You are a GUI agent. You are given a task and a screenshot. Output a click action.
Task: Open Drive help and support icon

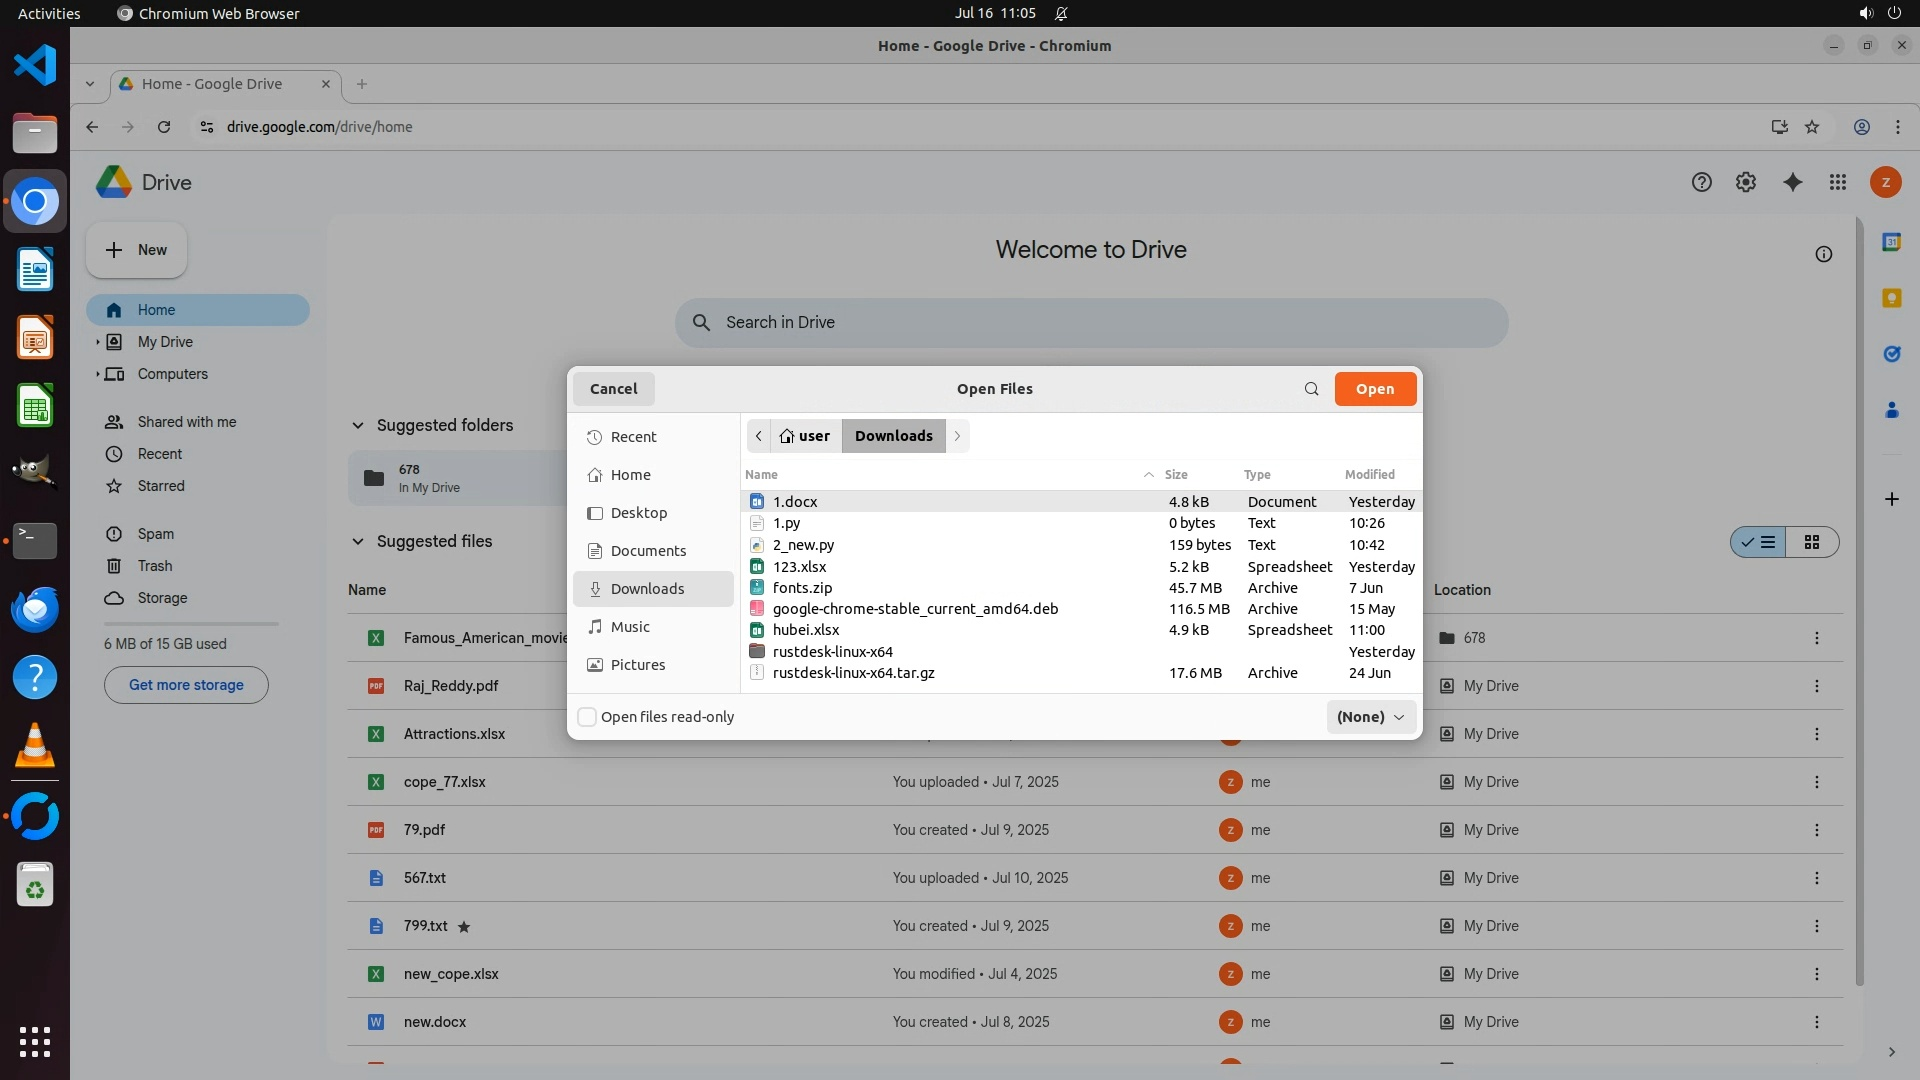point(1702,182)
